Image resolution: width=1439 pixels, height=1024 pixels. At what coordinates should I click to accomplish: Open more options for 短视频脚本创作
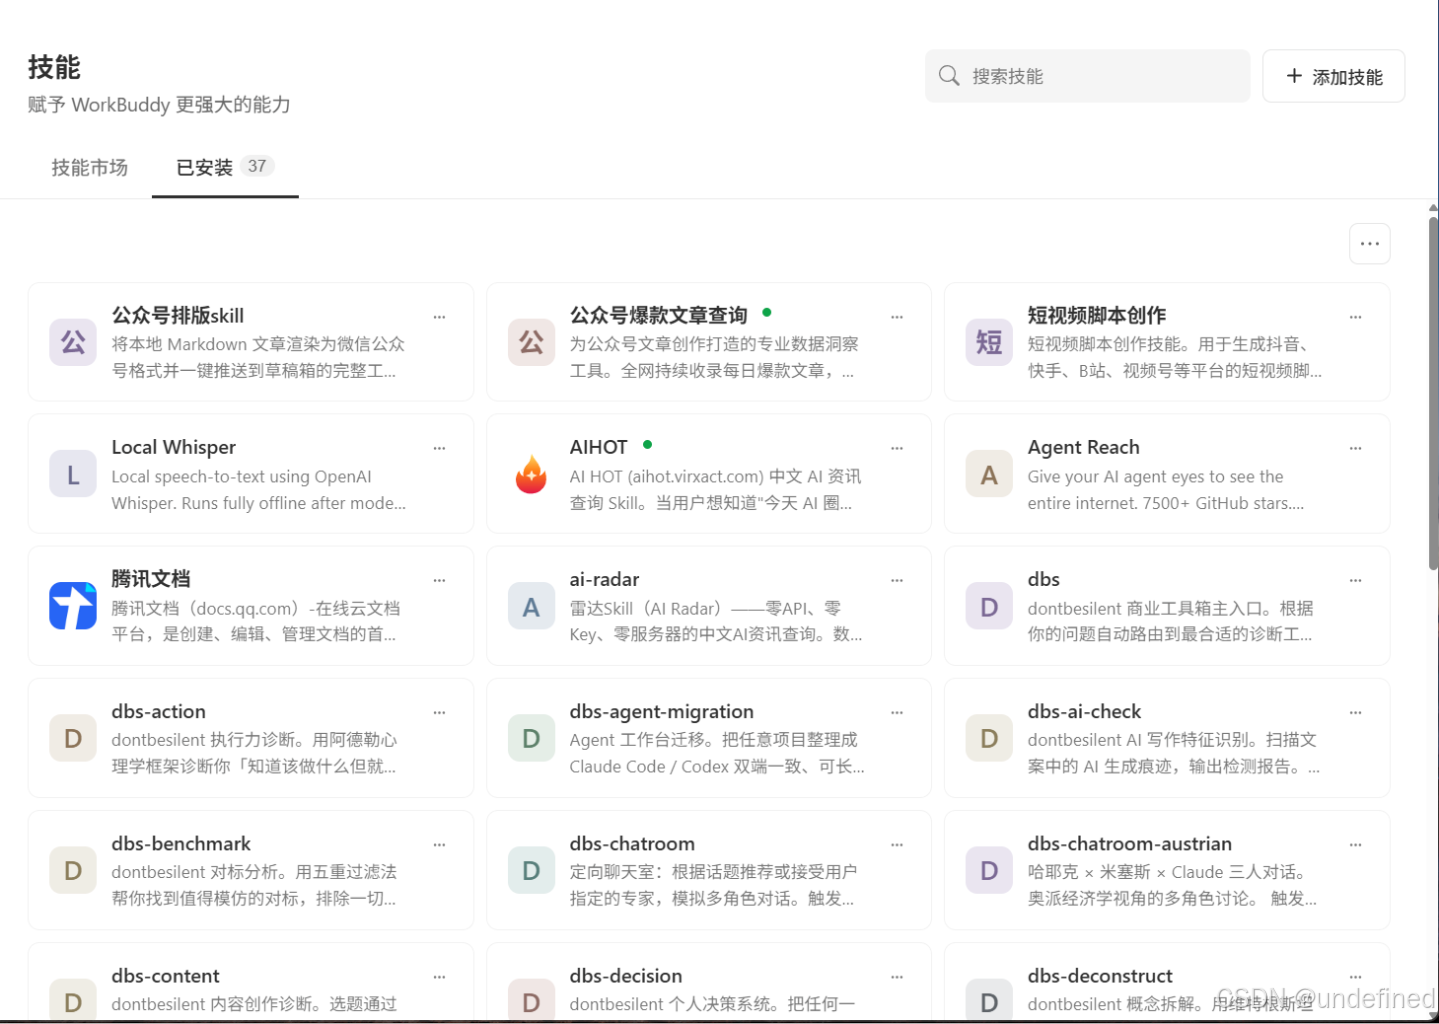pos(1355,317)
